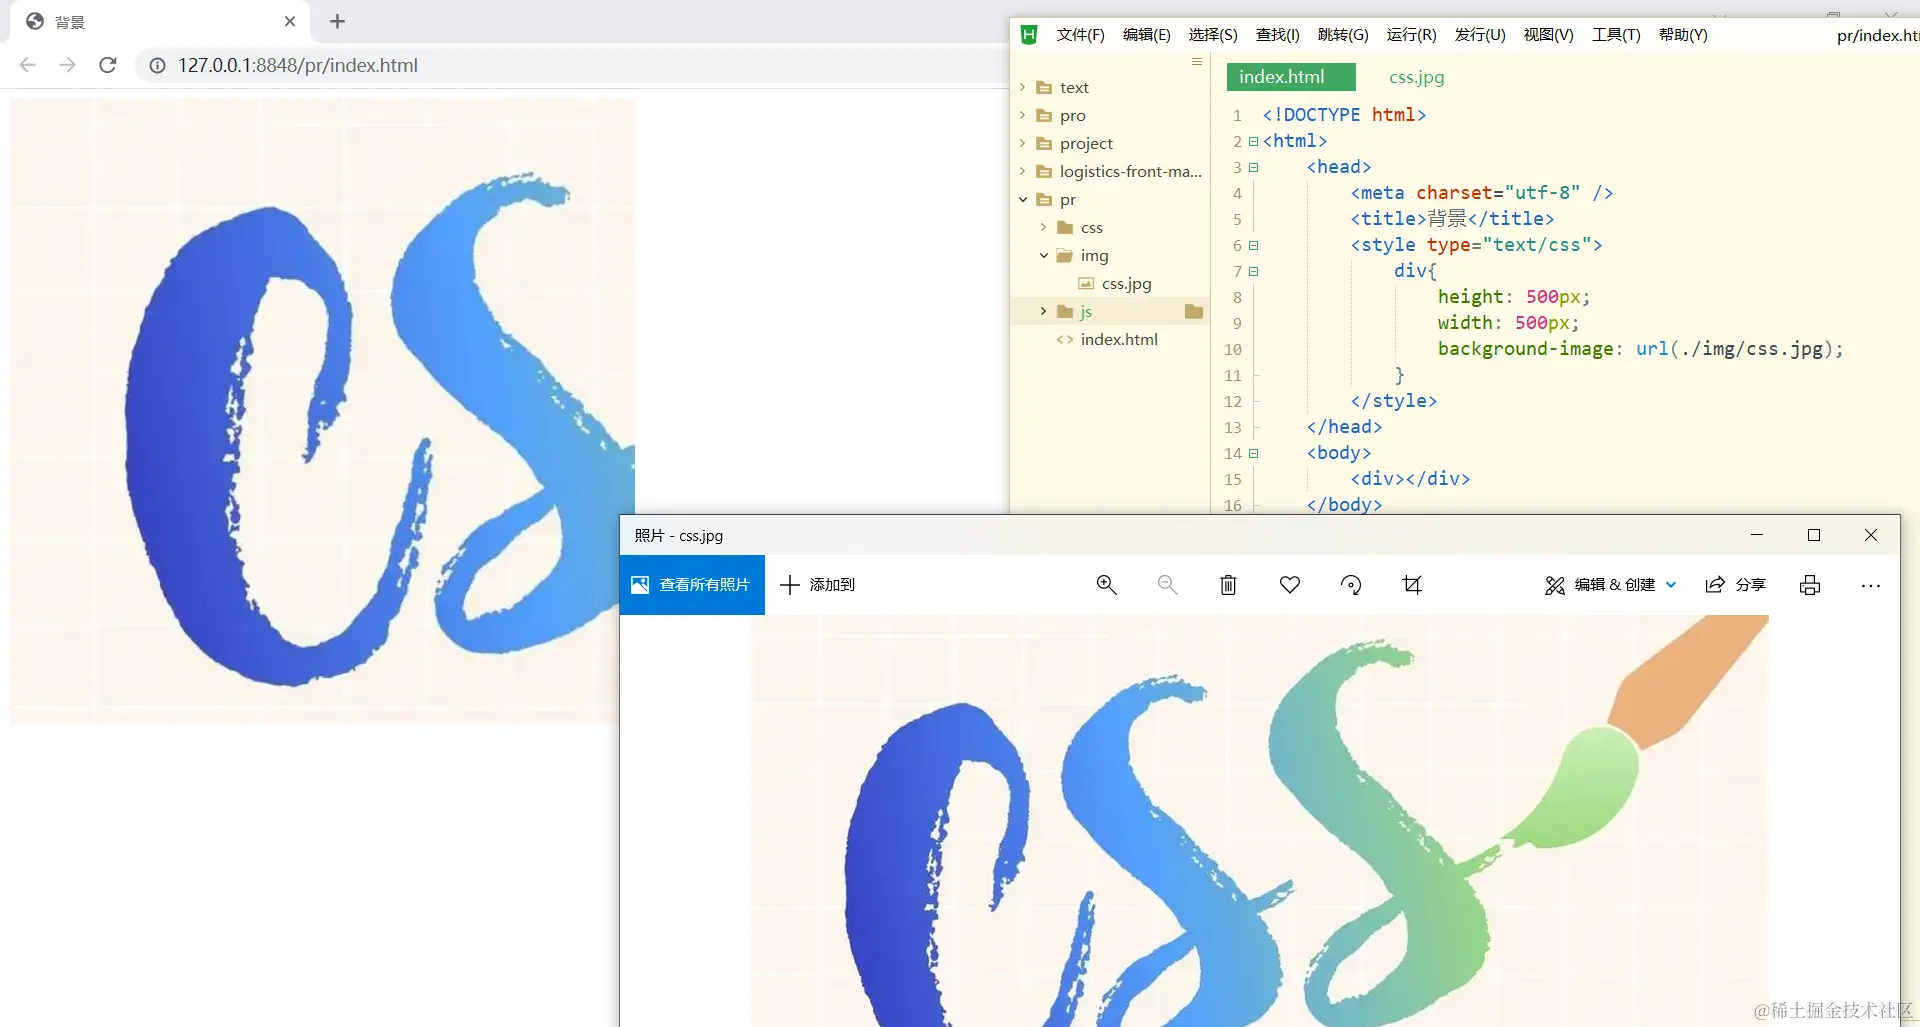Click the browser address bar URL

coord(298,65)
